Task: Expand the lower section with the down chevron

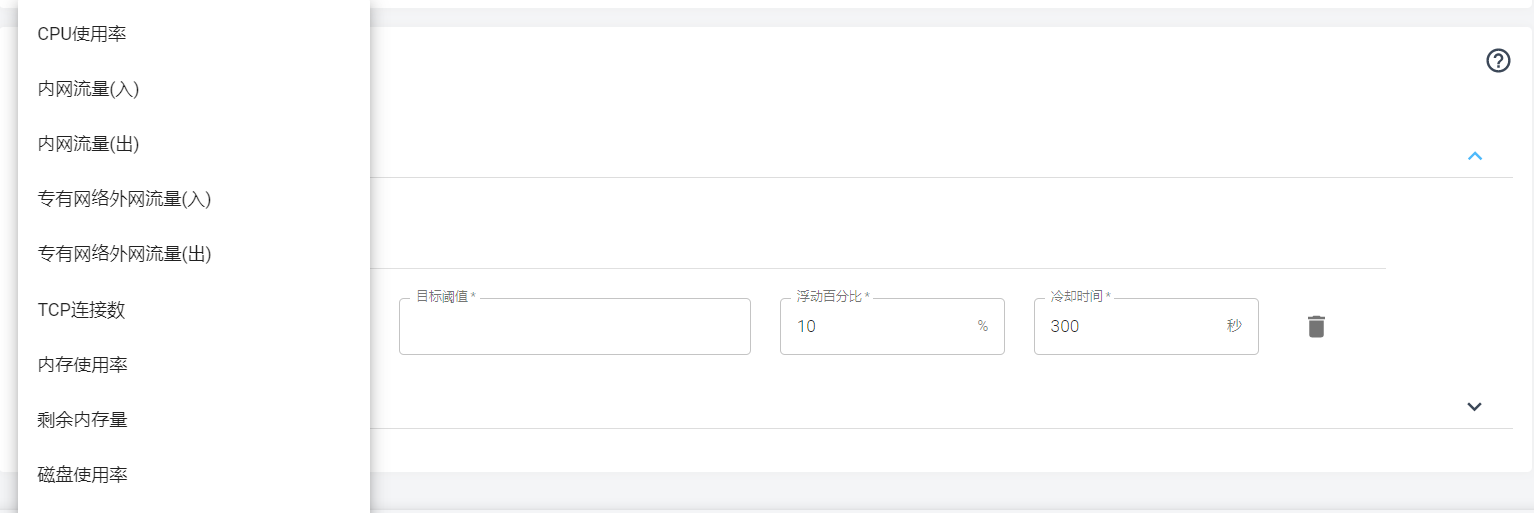Action: [x=1474, y=406]
